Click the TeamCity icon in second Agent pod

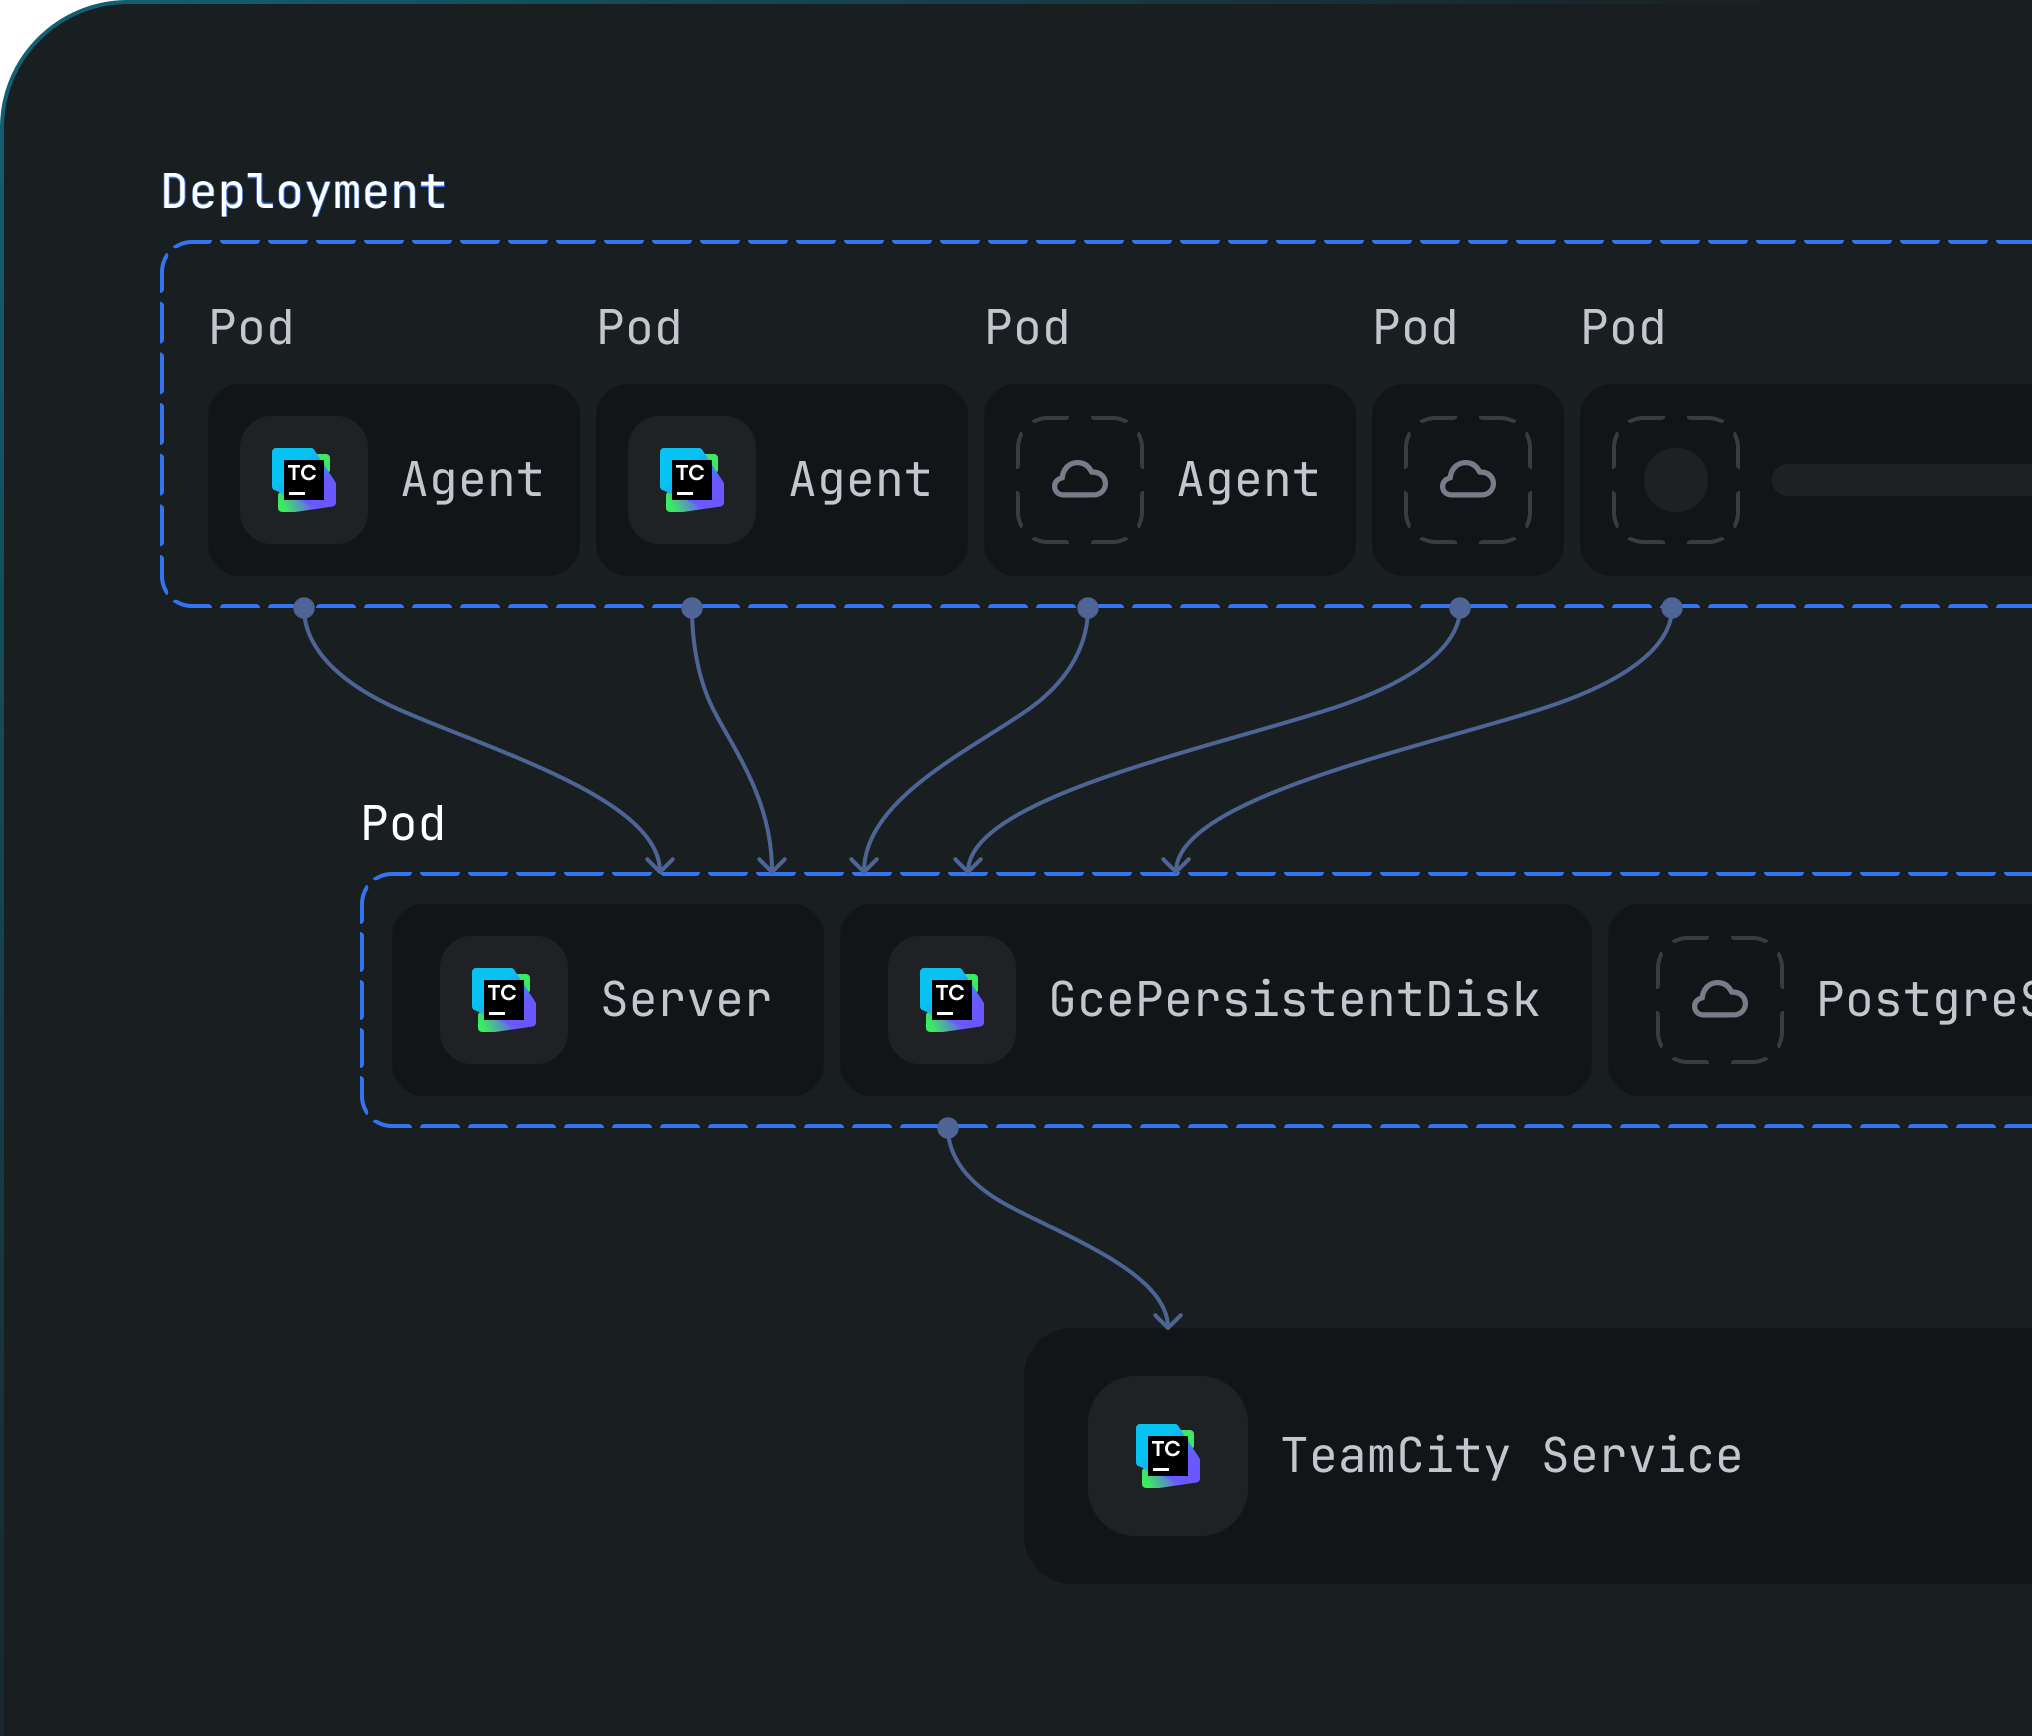pos(692,480)
